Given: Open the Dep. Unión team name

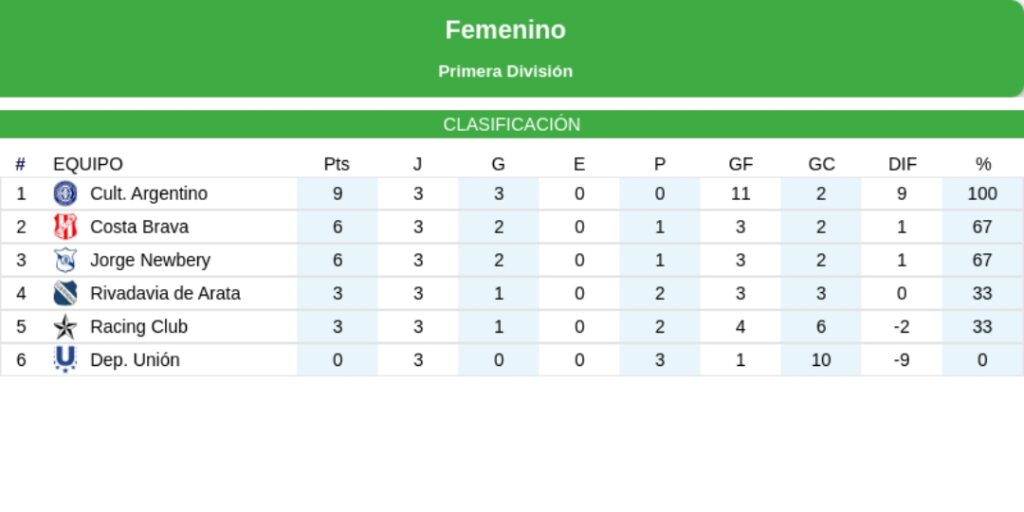Looking at the screenshot, I should [135, 360].
